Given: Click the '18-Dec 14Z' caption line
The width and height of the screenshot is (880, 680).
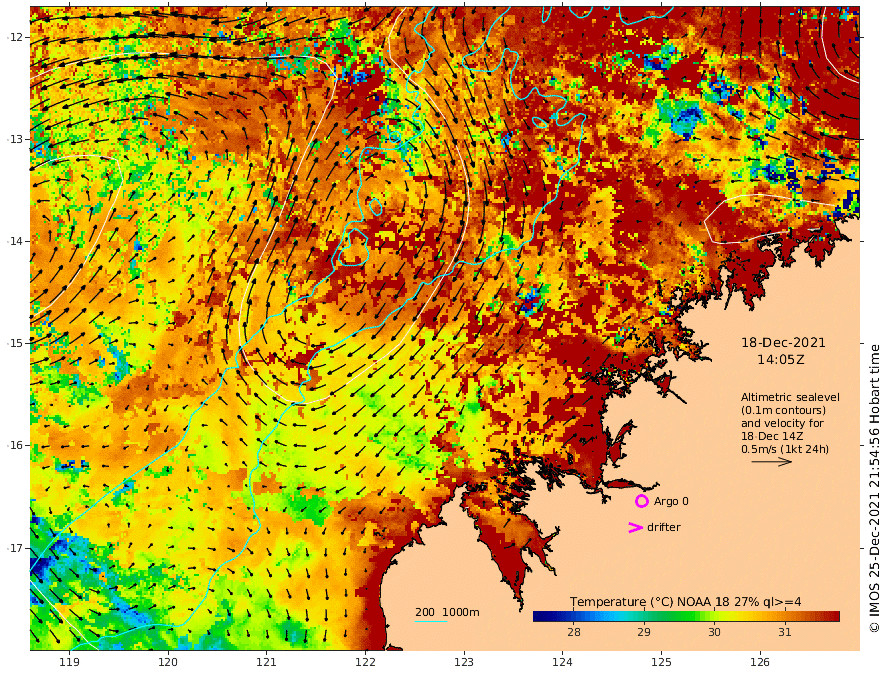Looking at the screenshot, I should [772, 436].
